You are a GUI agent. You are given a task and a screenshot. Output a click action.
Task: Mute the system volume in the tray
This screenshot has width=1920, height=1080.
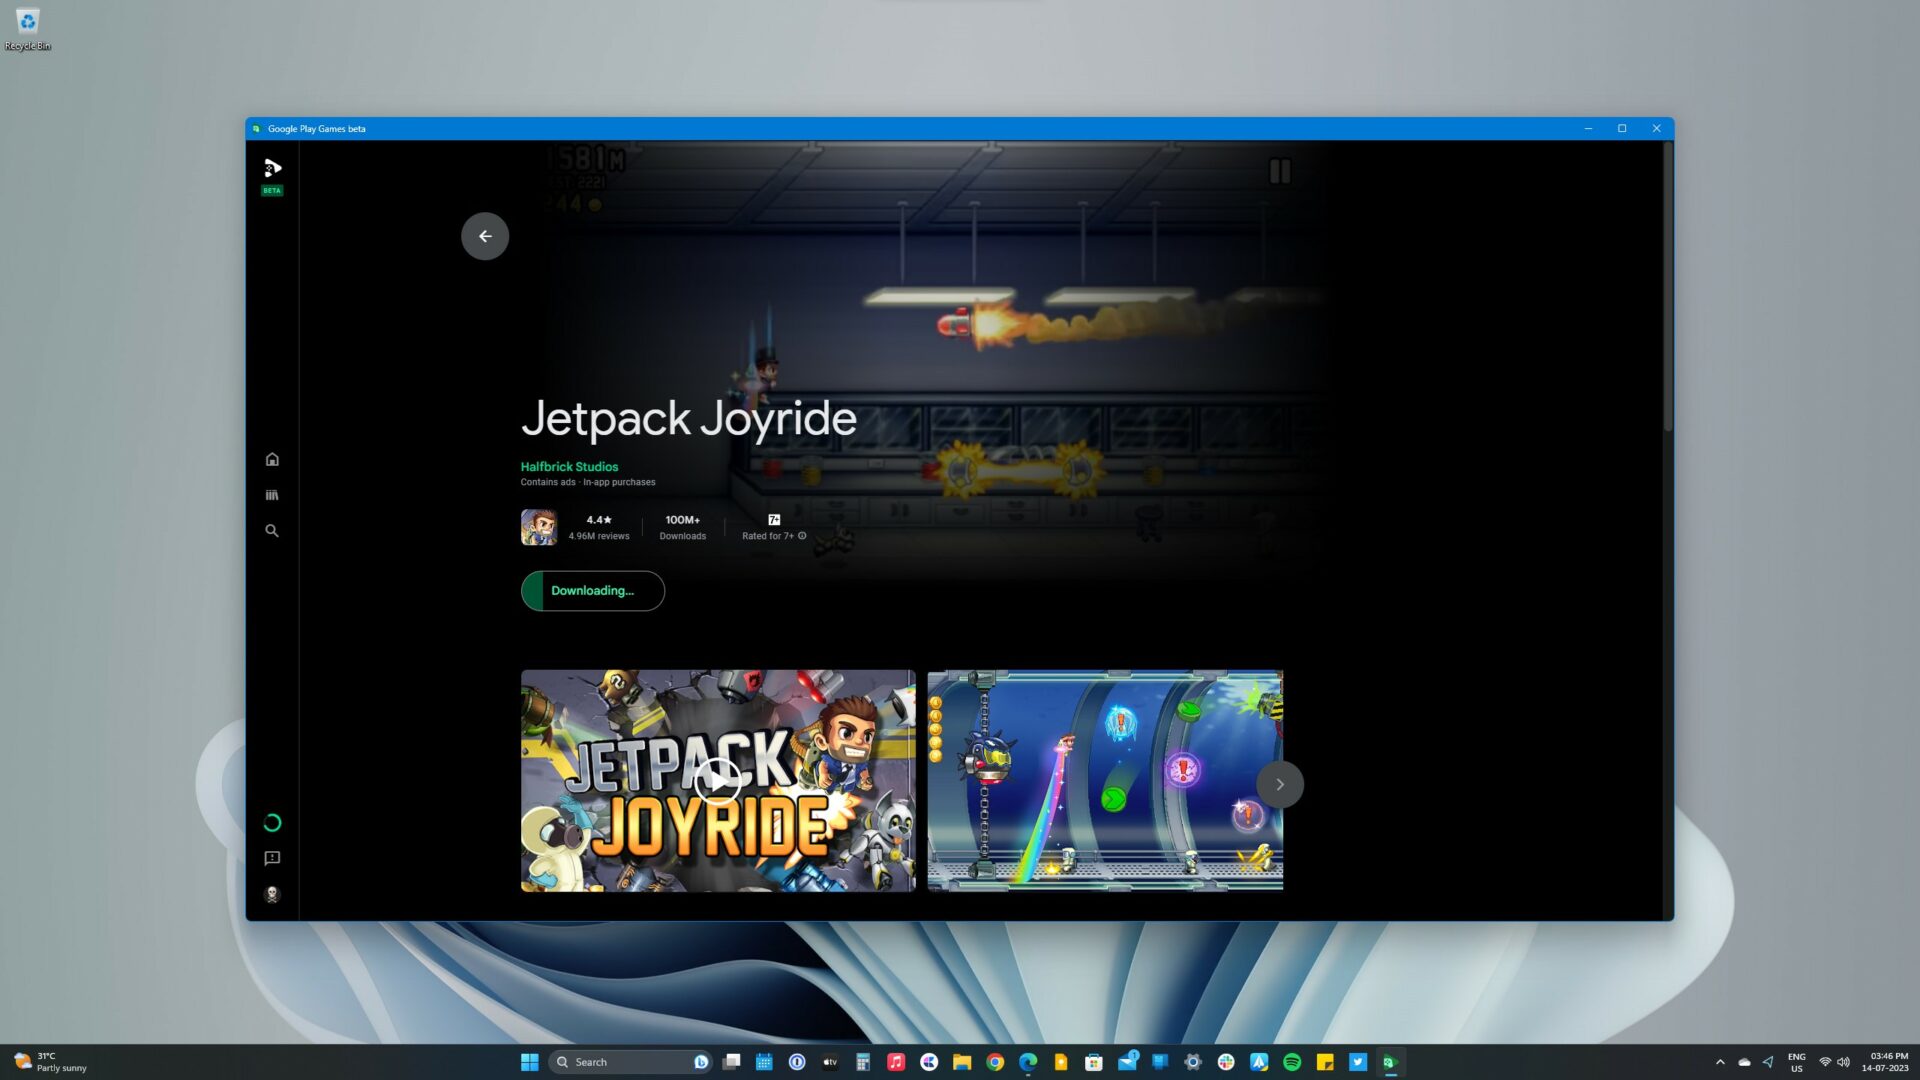1843,1062
